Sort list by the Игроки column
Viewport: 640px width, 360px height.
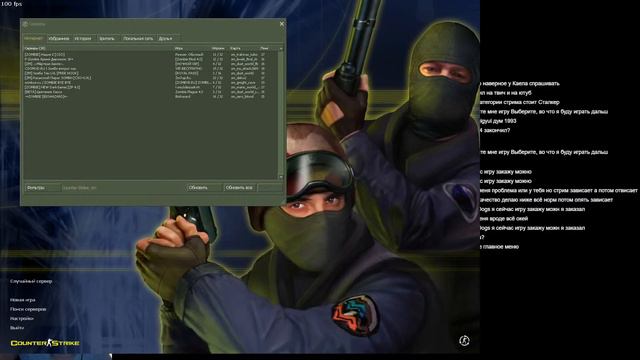[x=220, y=49]
